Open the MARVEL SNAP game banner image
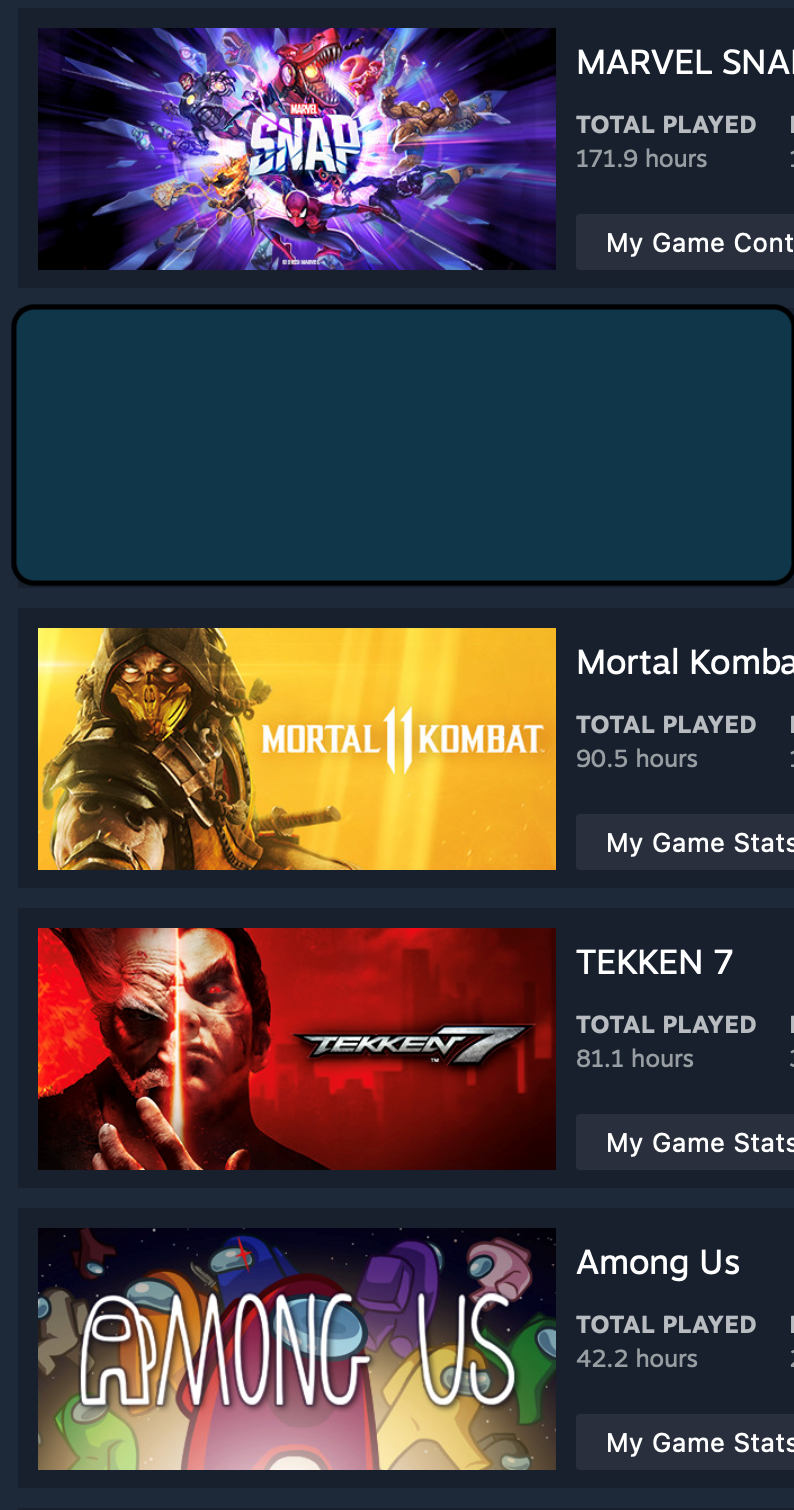 tap(297, 149)
